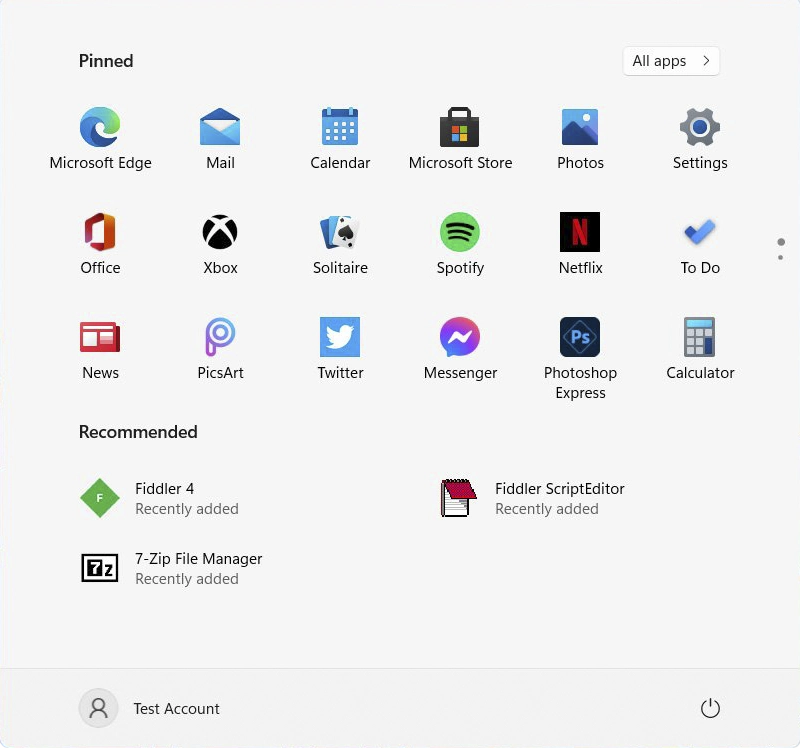Viewport: 800px width, 748px height.
Task: Start Netflix app
Action: pos(580,233)
